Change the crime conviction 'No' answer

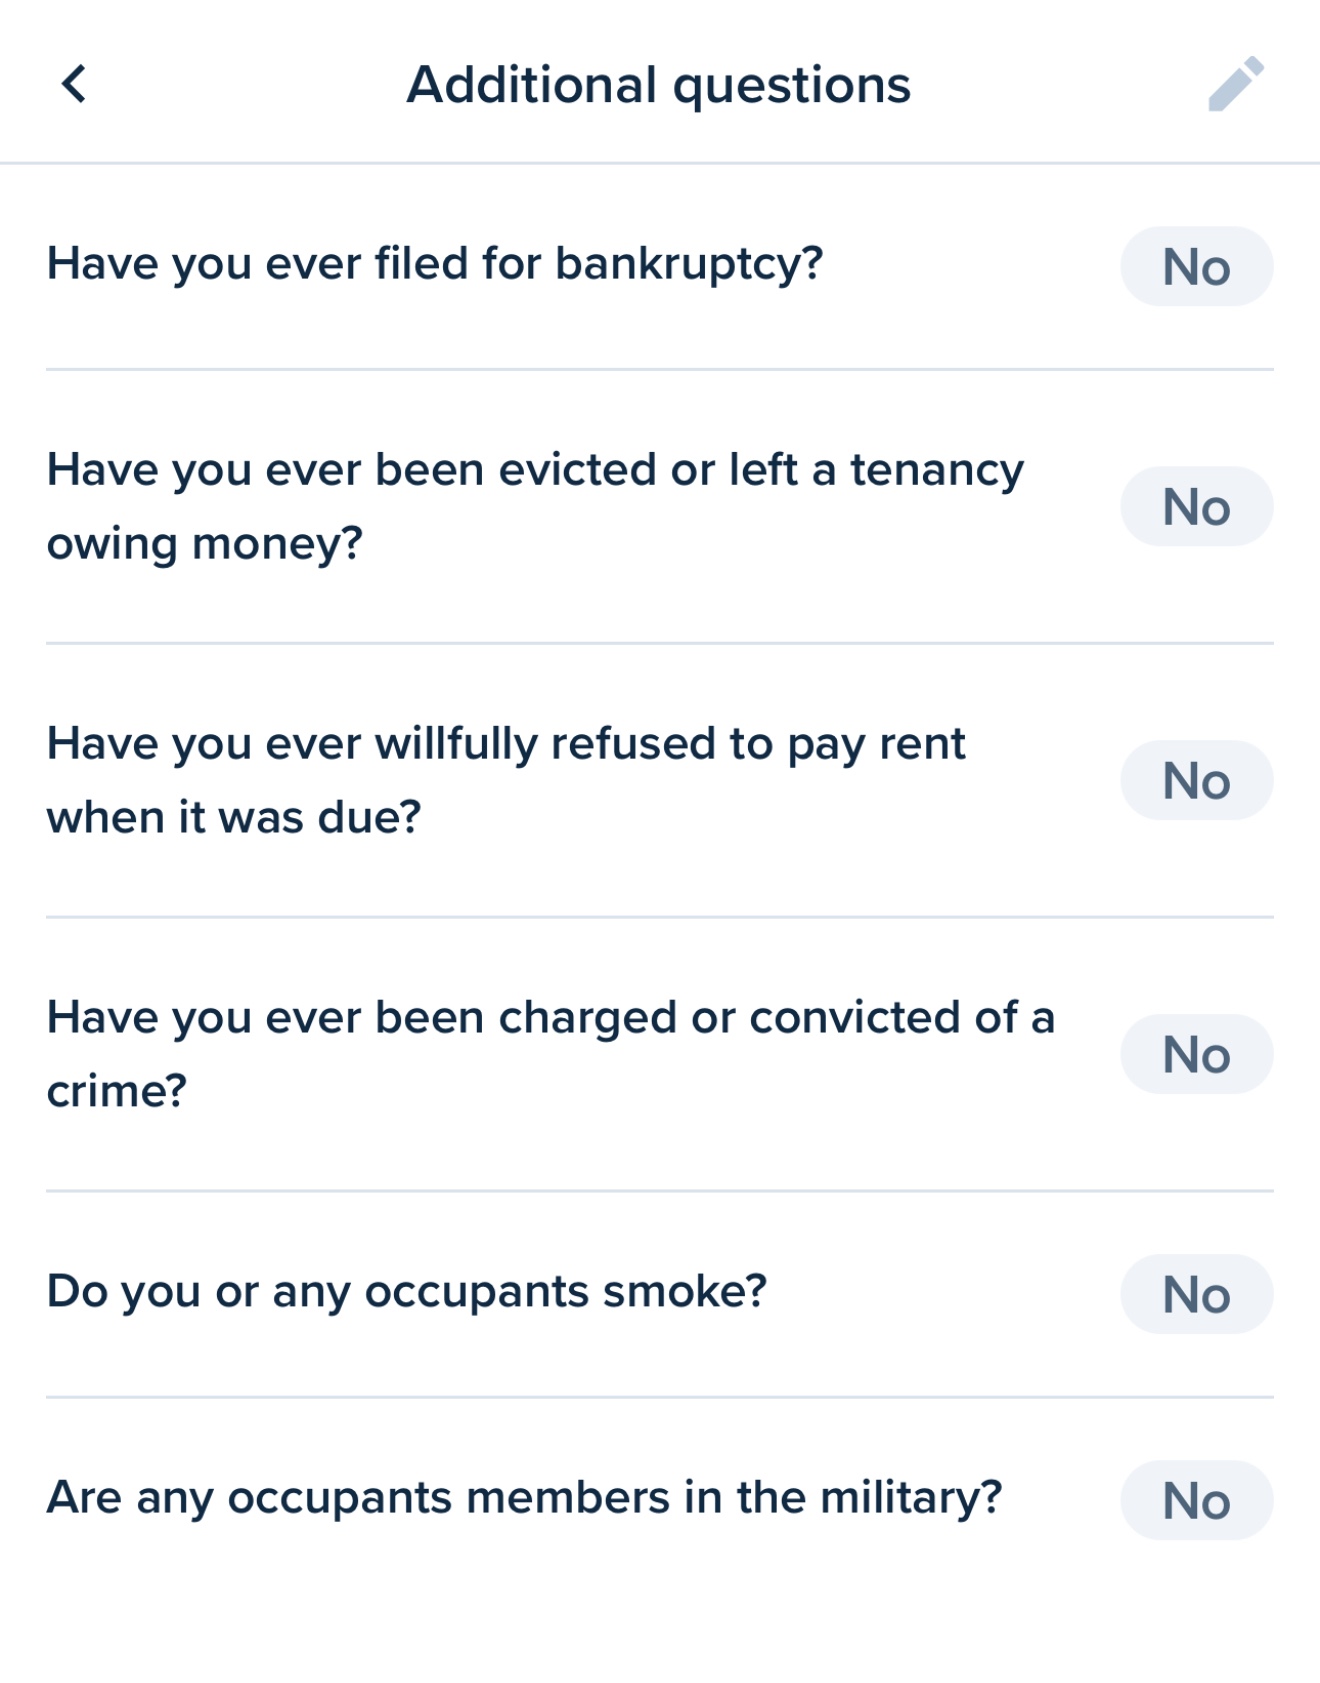click(1196, 1054)
